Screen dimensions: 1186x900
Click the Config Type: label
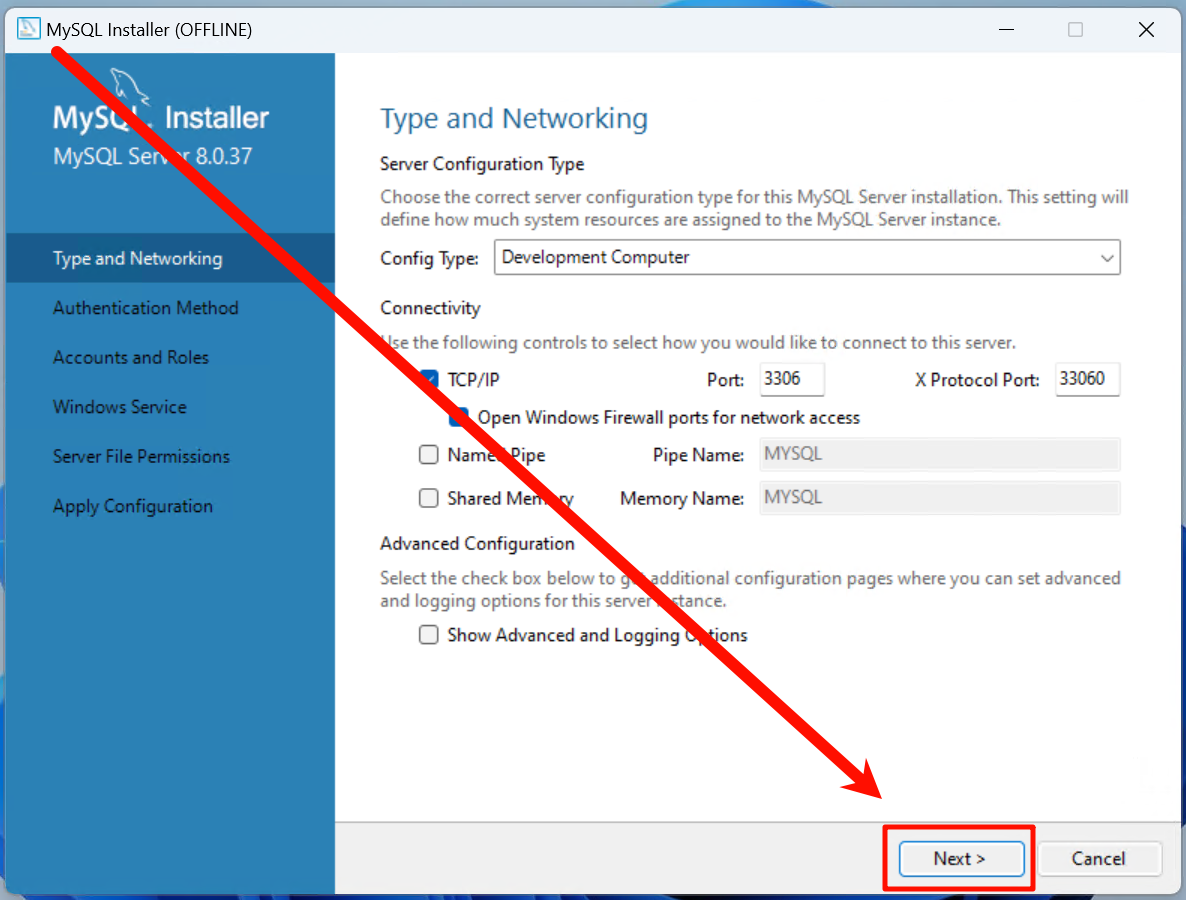(430, 259)
